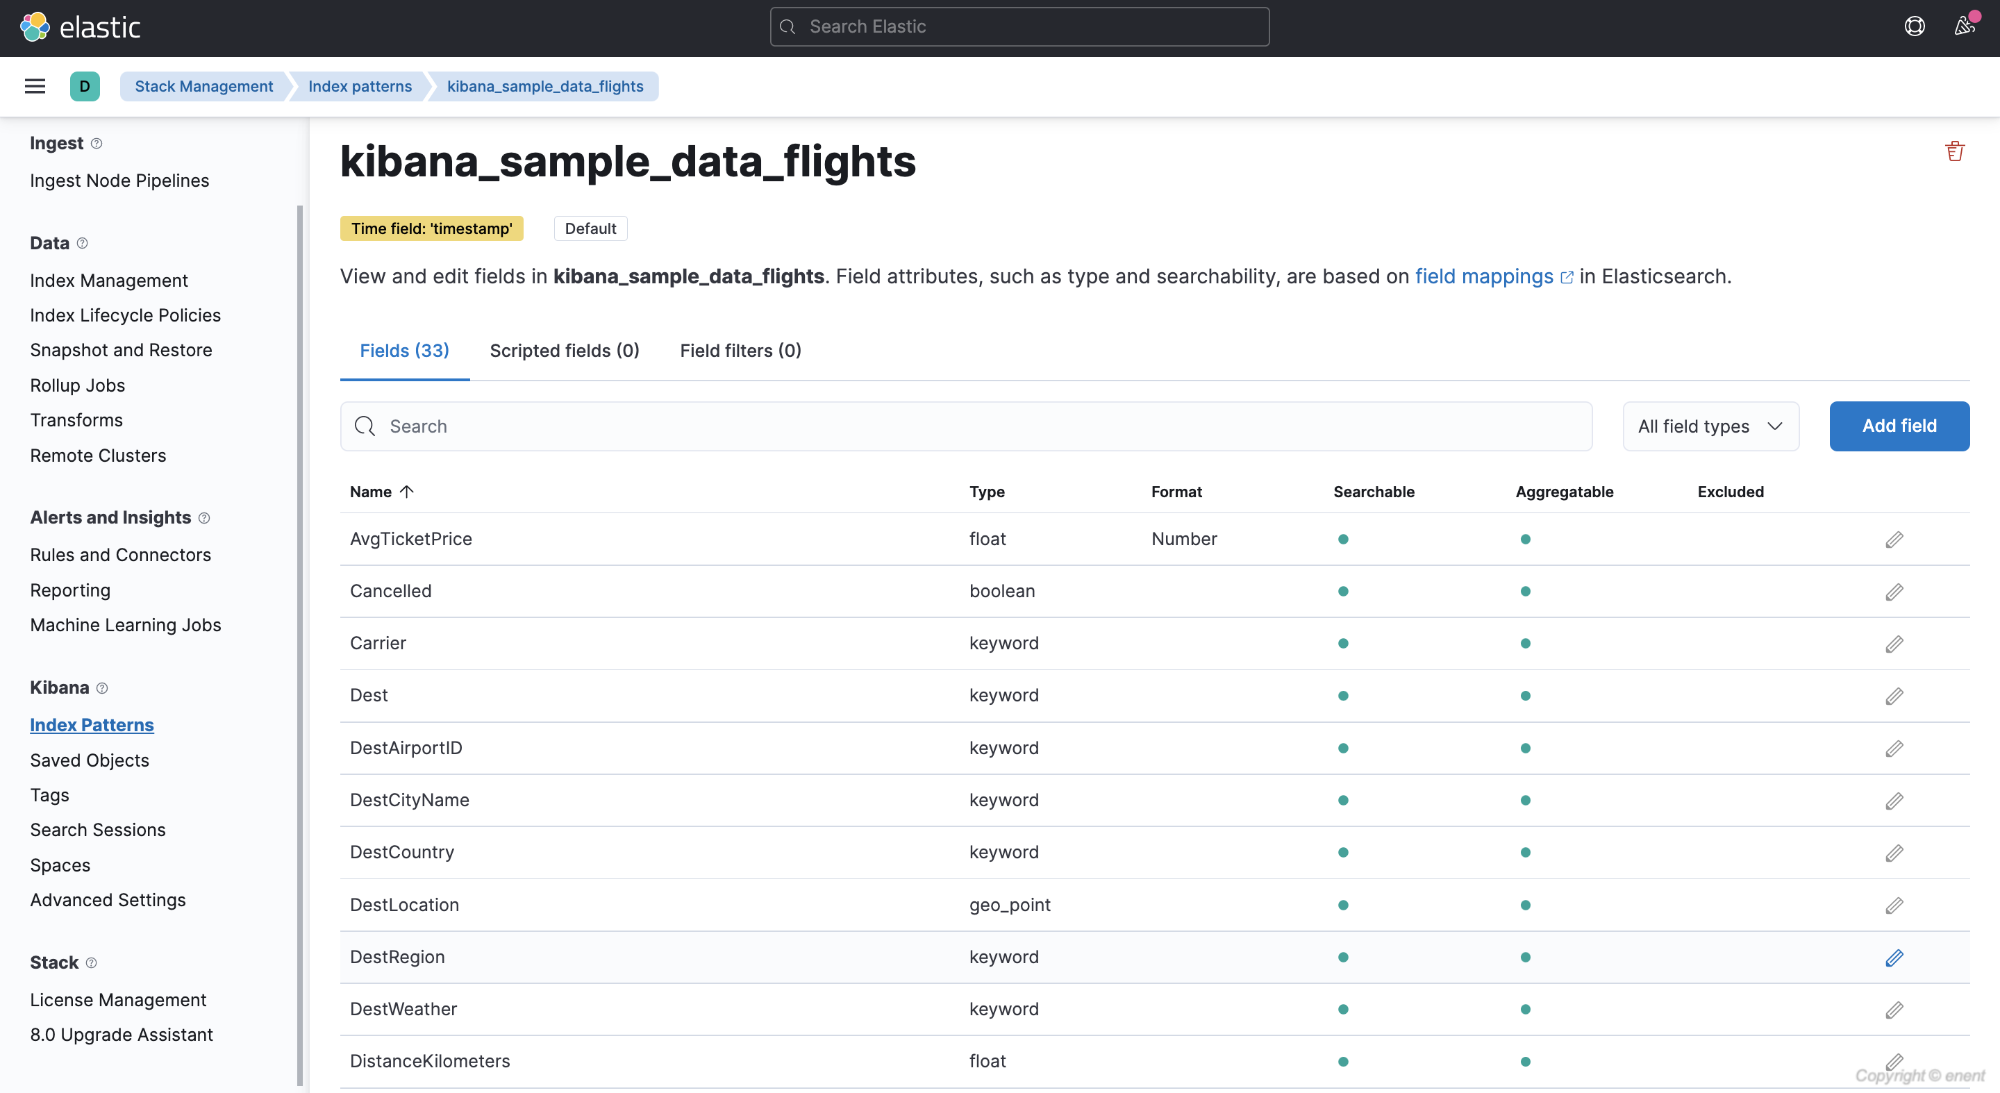Open Reporting page
The height and width of the screenshot is (1093, 2000).
[70, 590]
